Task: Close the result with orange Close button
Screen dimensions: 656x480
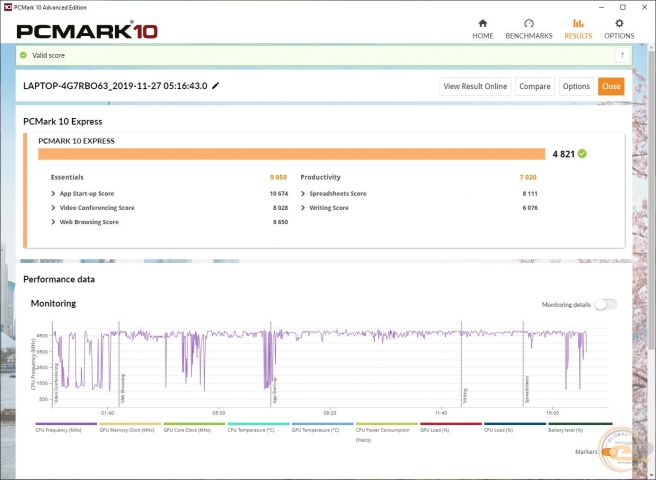Action: coord(611,86)
